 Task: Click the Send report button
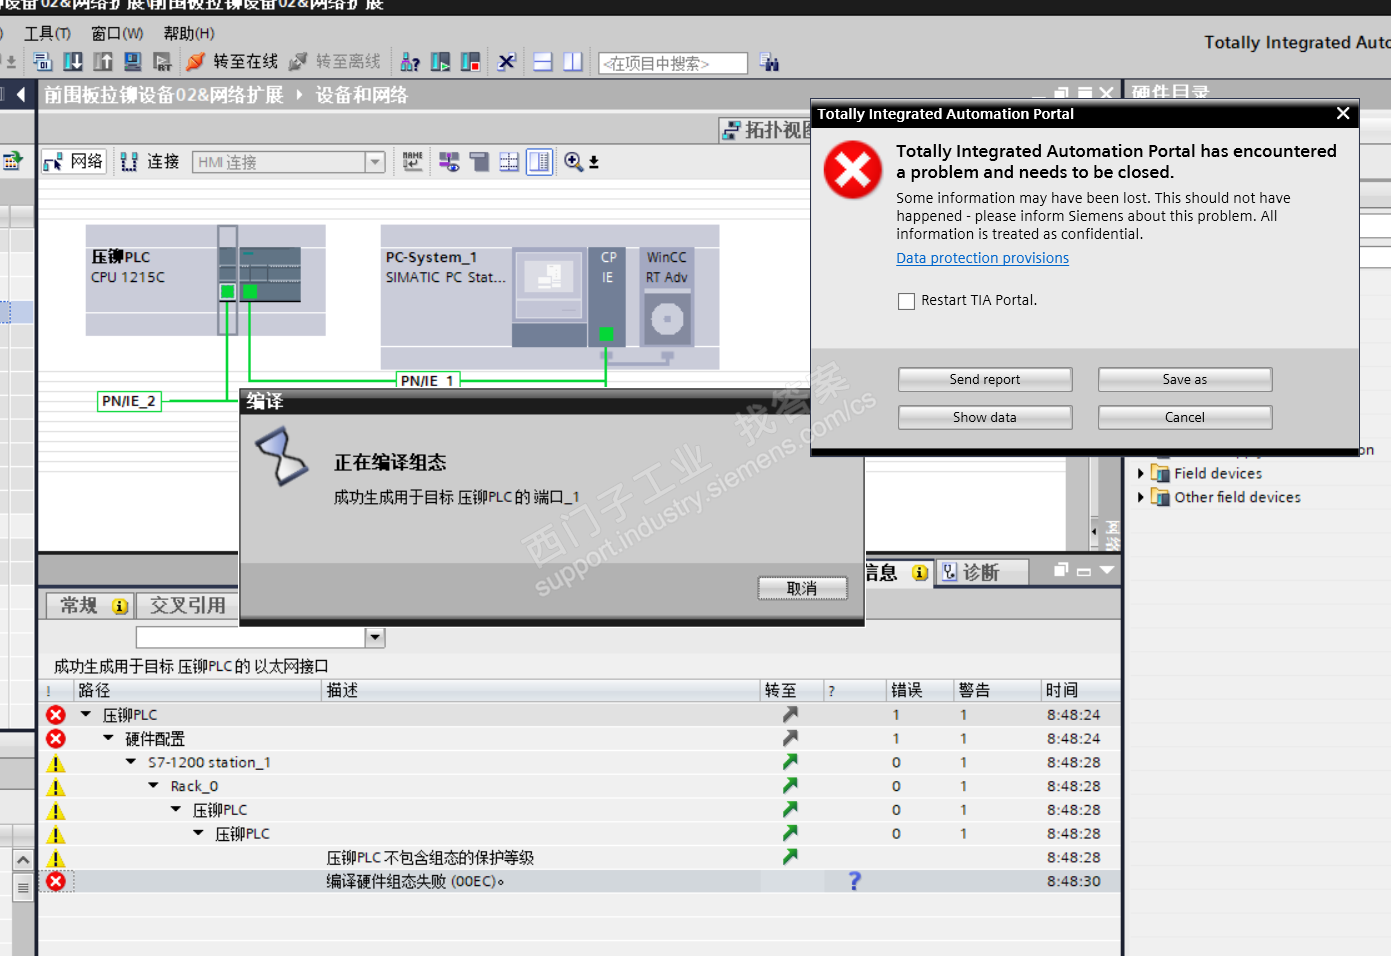[x=985, y=379]
